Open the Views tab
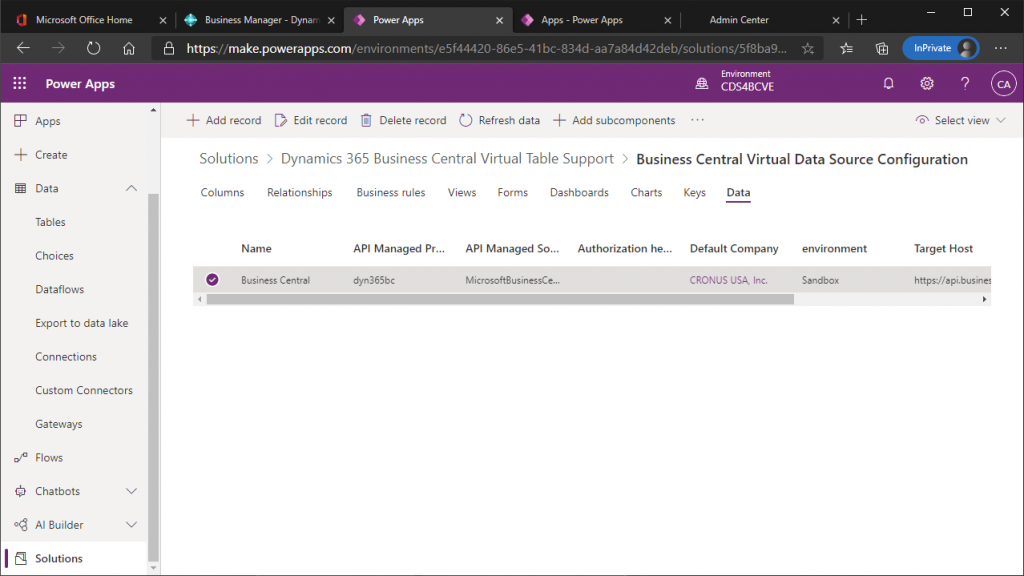This screenshot has width=1024, height=576. point(462,193)
